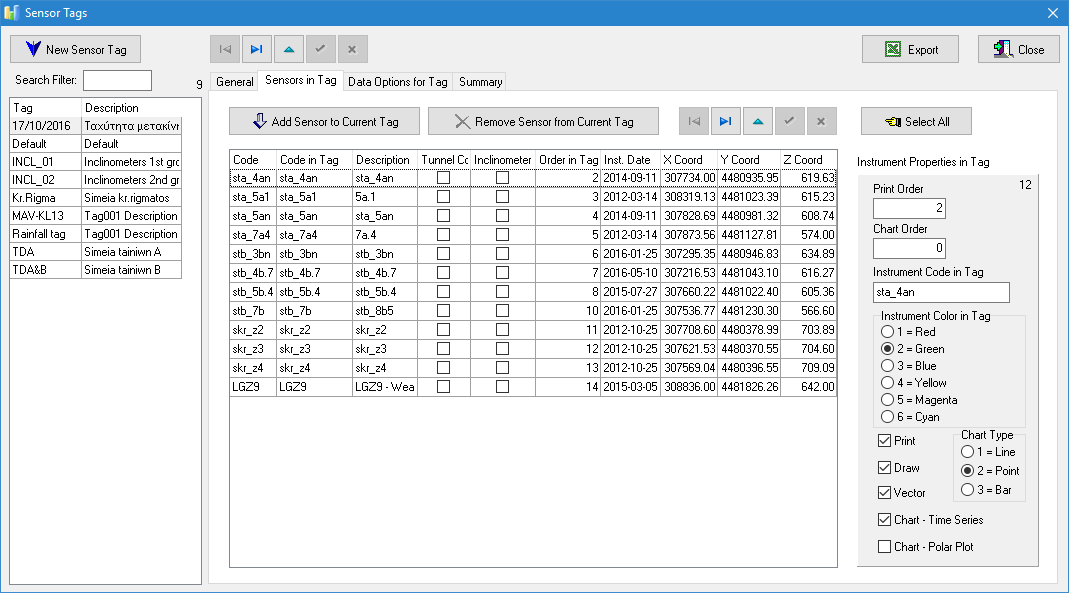Toggle Tunnel checkbox for sta_4an row

point(443,178)
